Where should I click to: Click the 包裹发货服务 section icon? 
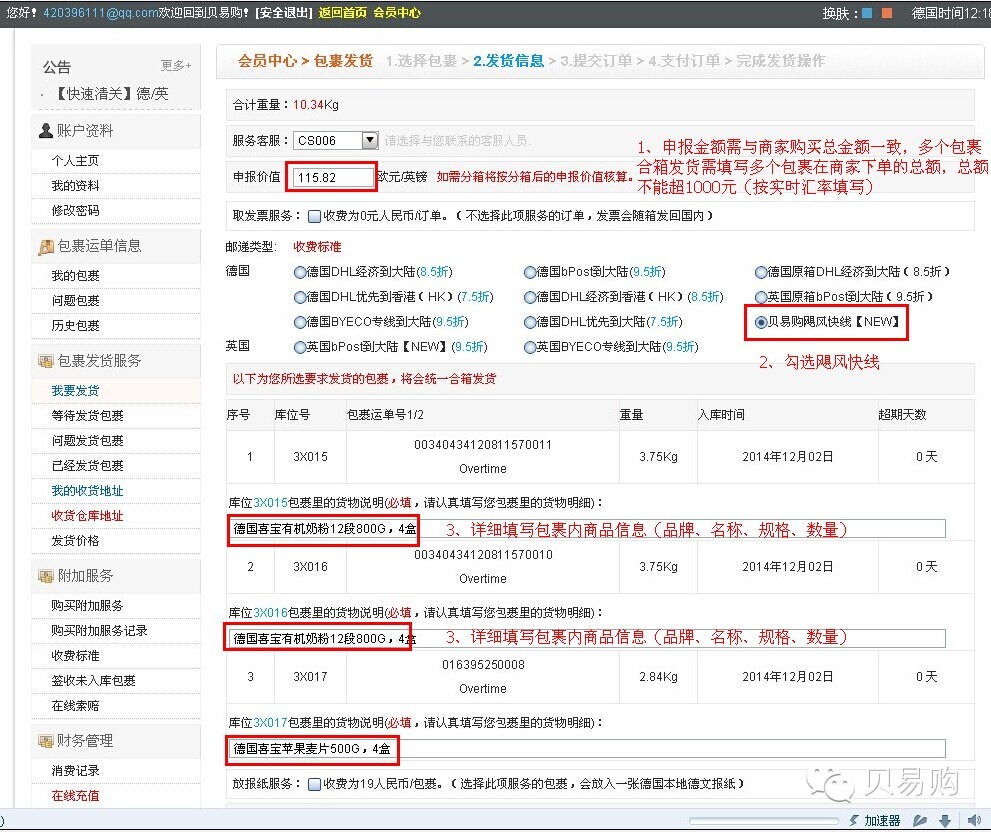pos(46,361)
